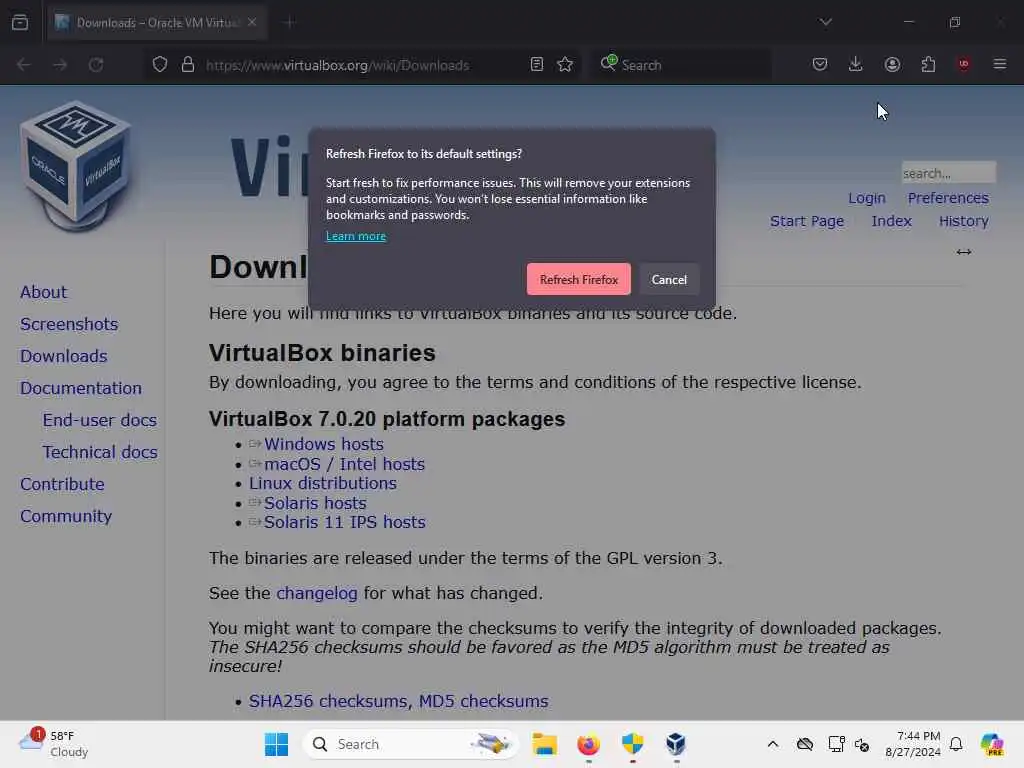The height and width of the screenshot is (768, 1024).
Task: Open Firefox View icon in tab strip
Action: [x=20, y=22]
